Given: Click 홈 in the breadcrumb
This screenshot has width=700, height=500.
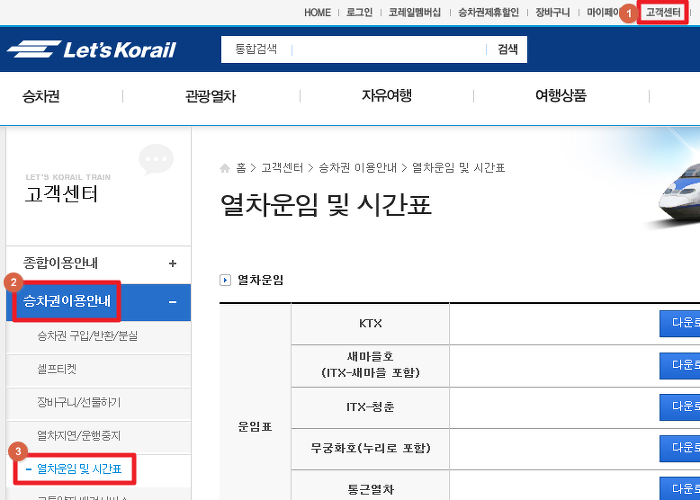Looking at the screenshot, I should click(241, 168).
